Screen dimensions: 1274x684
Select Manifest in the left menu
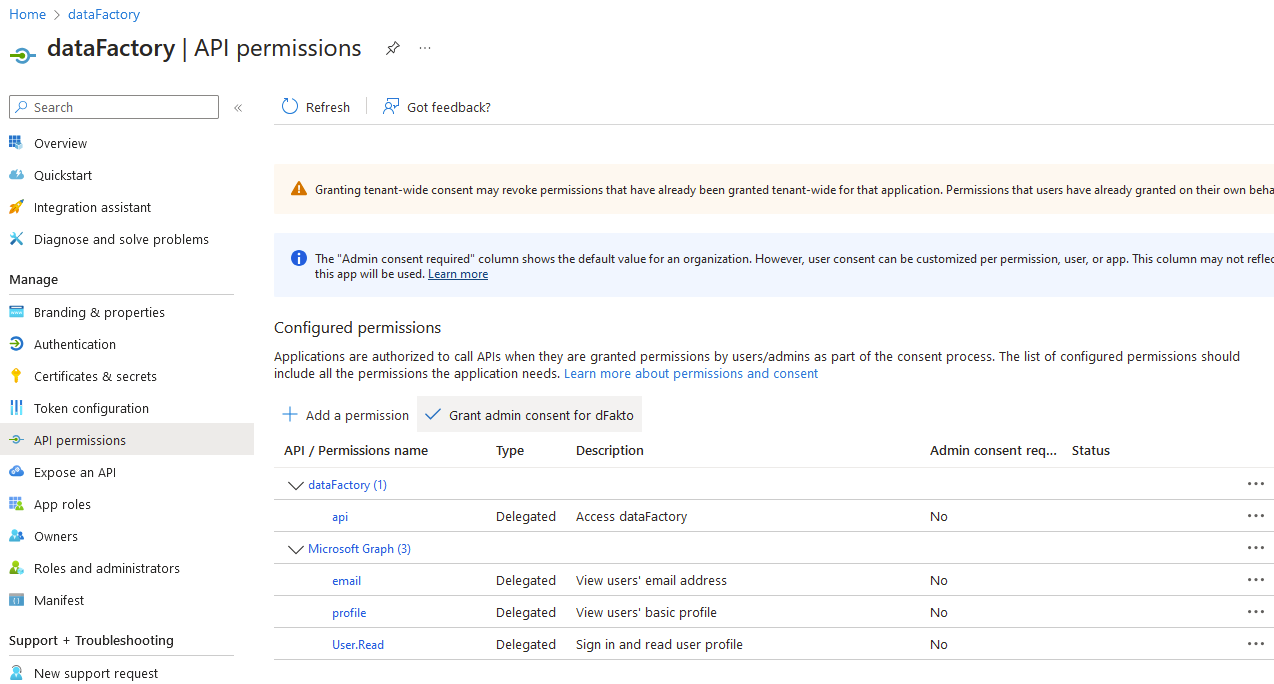tap(59, 600)
